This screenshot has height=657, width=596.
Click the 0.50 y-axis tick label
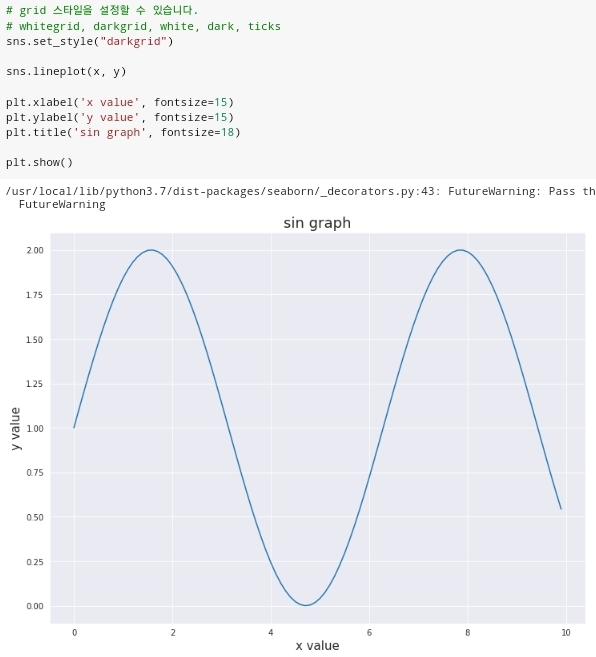point(35,517)
